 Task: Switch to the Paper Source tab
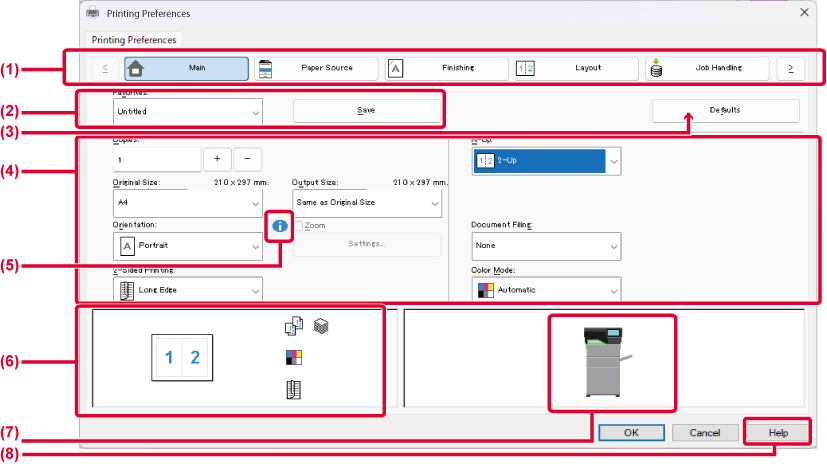[x=316, y=68]
